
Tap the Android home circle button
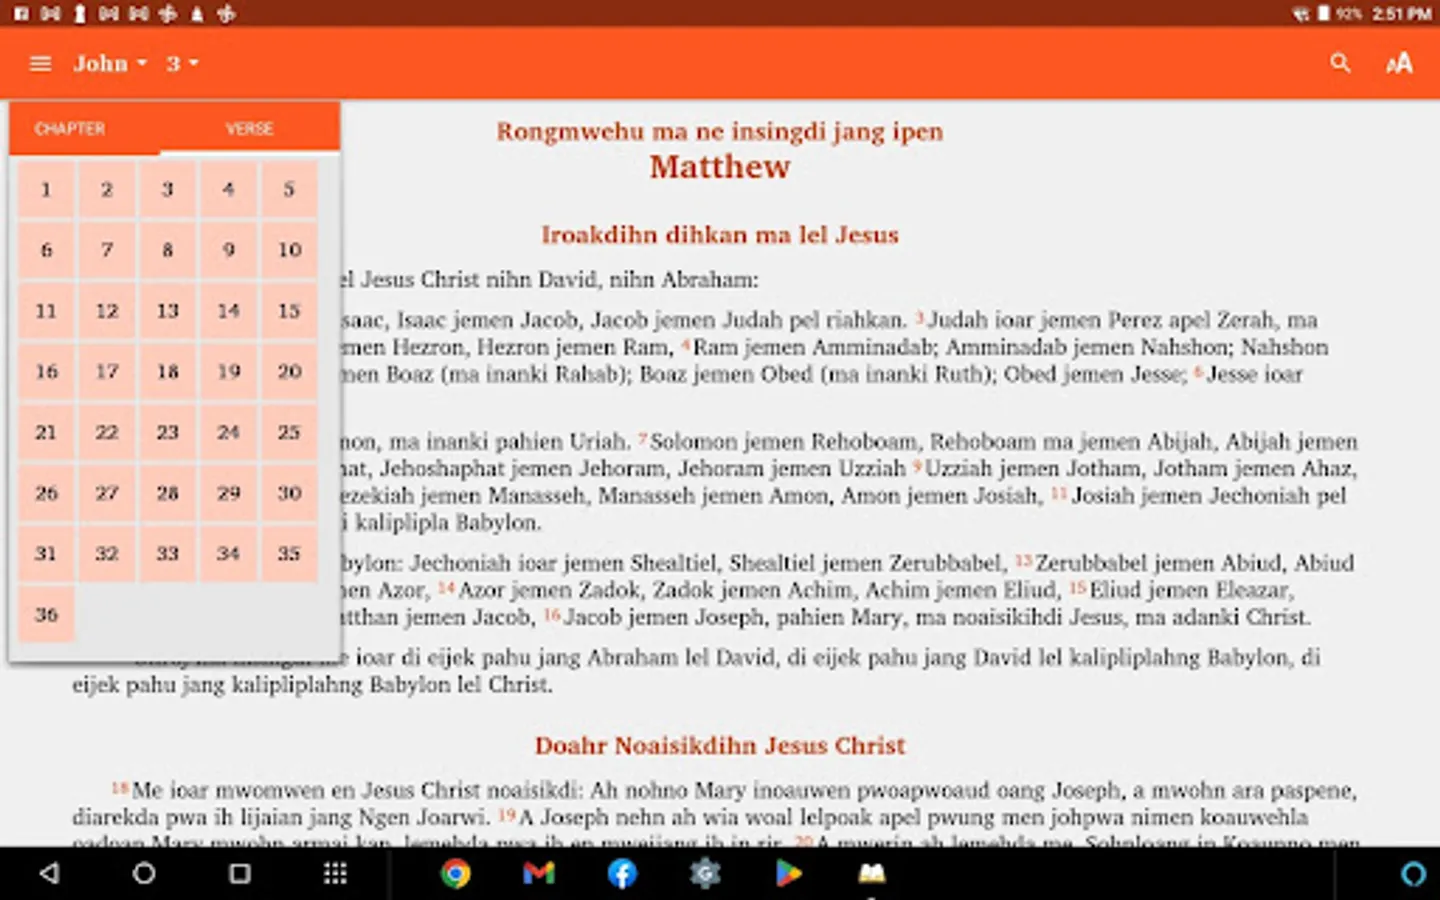144,874
